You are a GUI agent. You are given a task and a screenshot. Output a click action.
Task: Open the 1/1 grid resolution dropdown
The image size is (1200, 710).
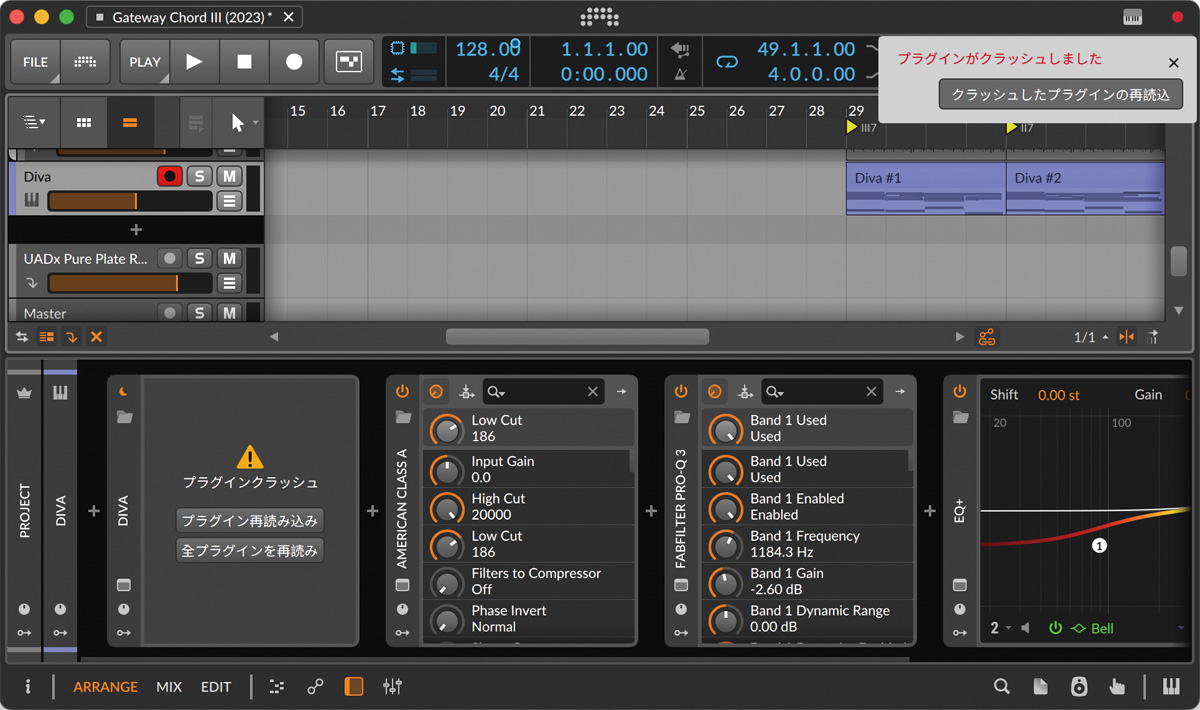click(1090, 337)
